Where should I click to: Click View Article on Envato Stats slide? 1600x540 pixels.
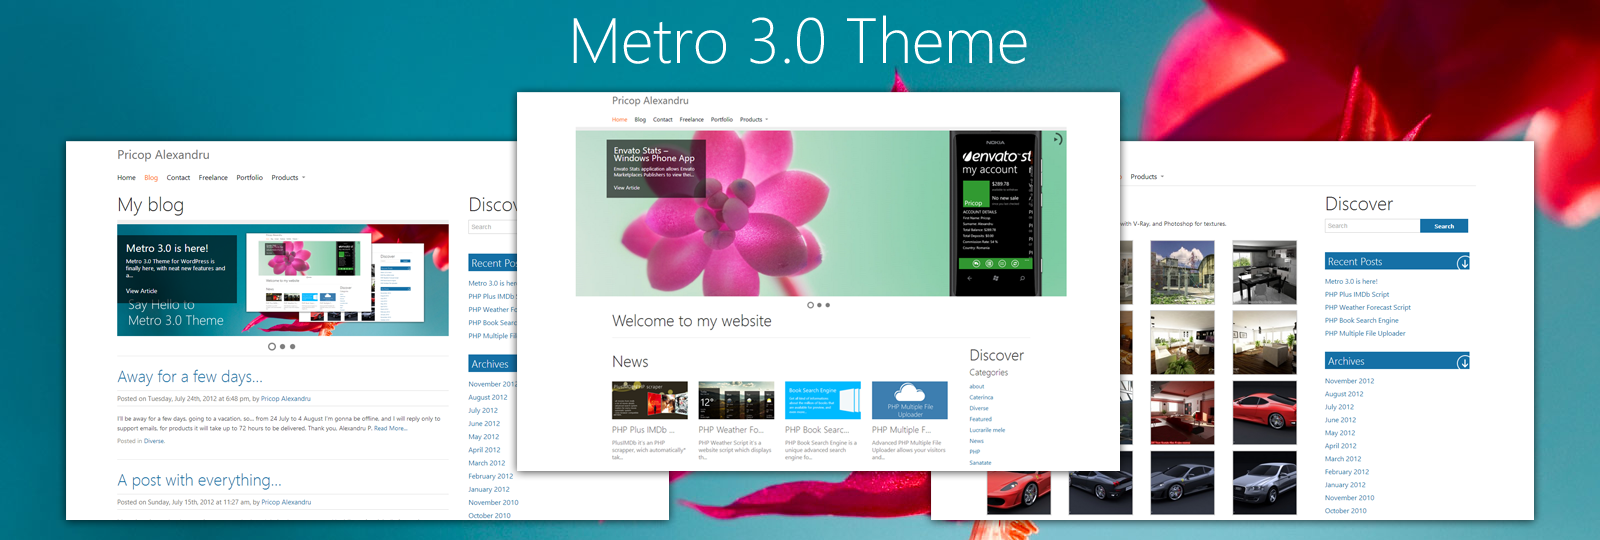tap(626, 188)
